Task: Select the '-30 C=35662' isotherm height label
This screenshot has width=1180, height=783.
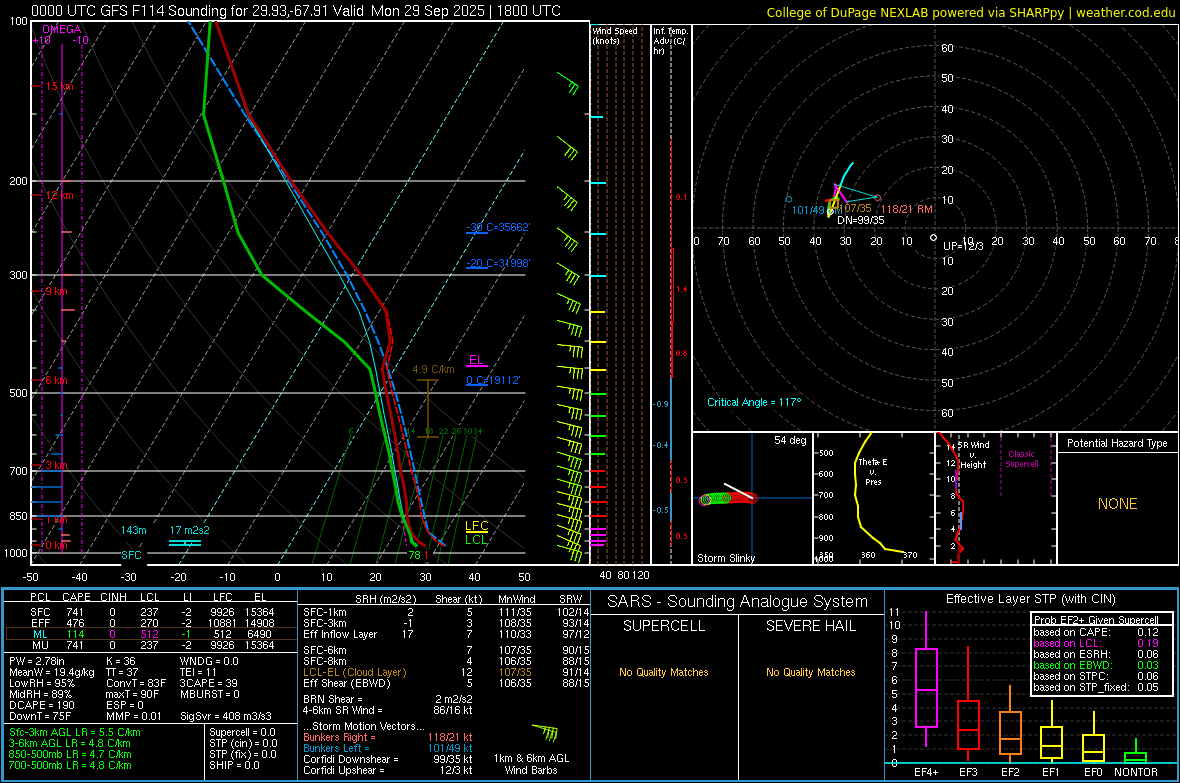Action: click(x=498, y=227)
